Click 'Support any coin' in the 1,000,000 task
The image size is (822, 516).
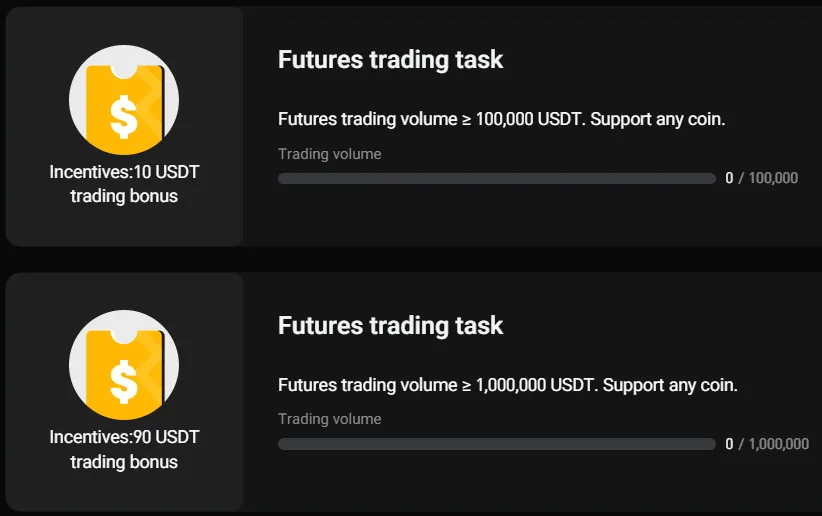point(670,385)
